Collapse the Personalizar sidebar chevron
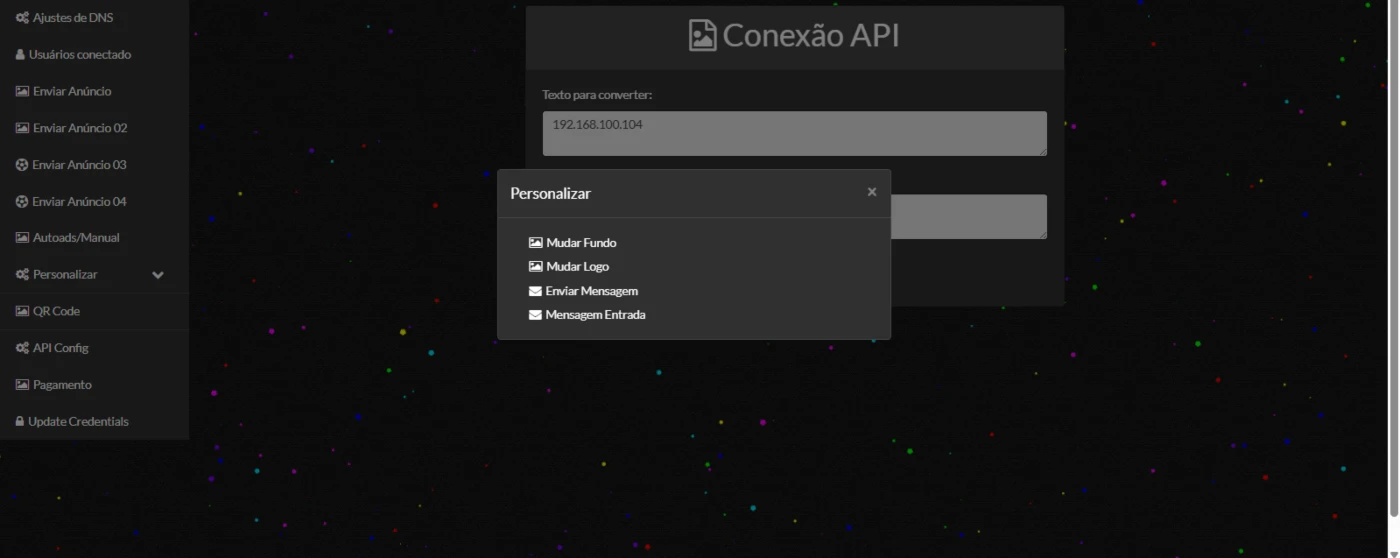The image size is (1400, 558). pyautogui.click(x=158, y=275)
